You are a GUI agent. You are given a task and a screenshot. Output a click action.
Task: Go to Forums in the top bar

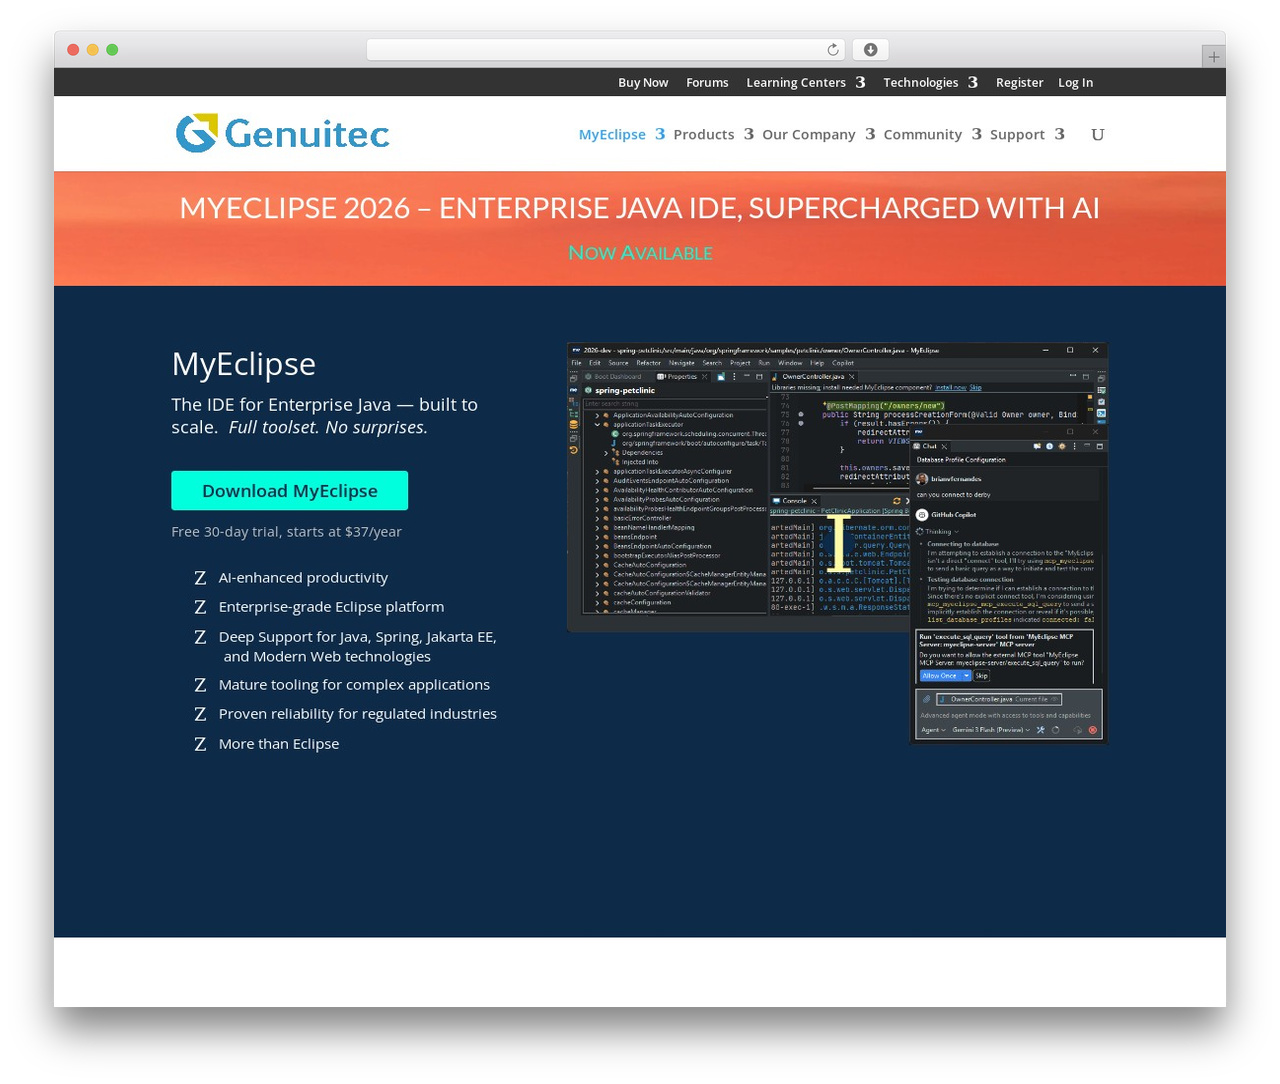707,83
